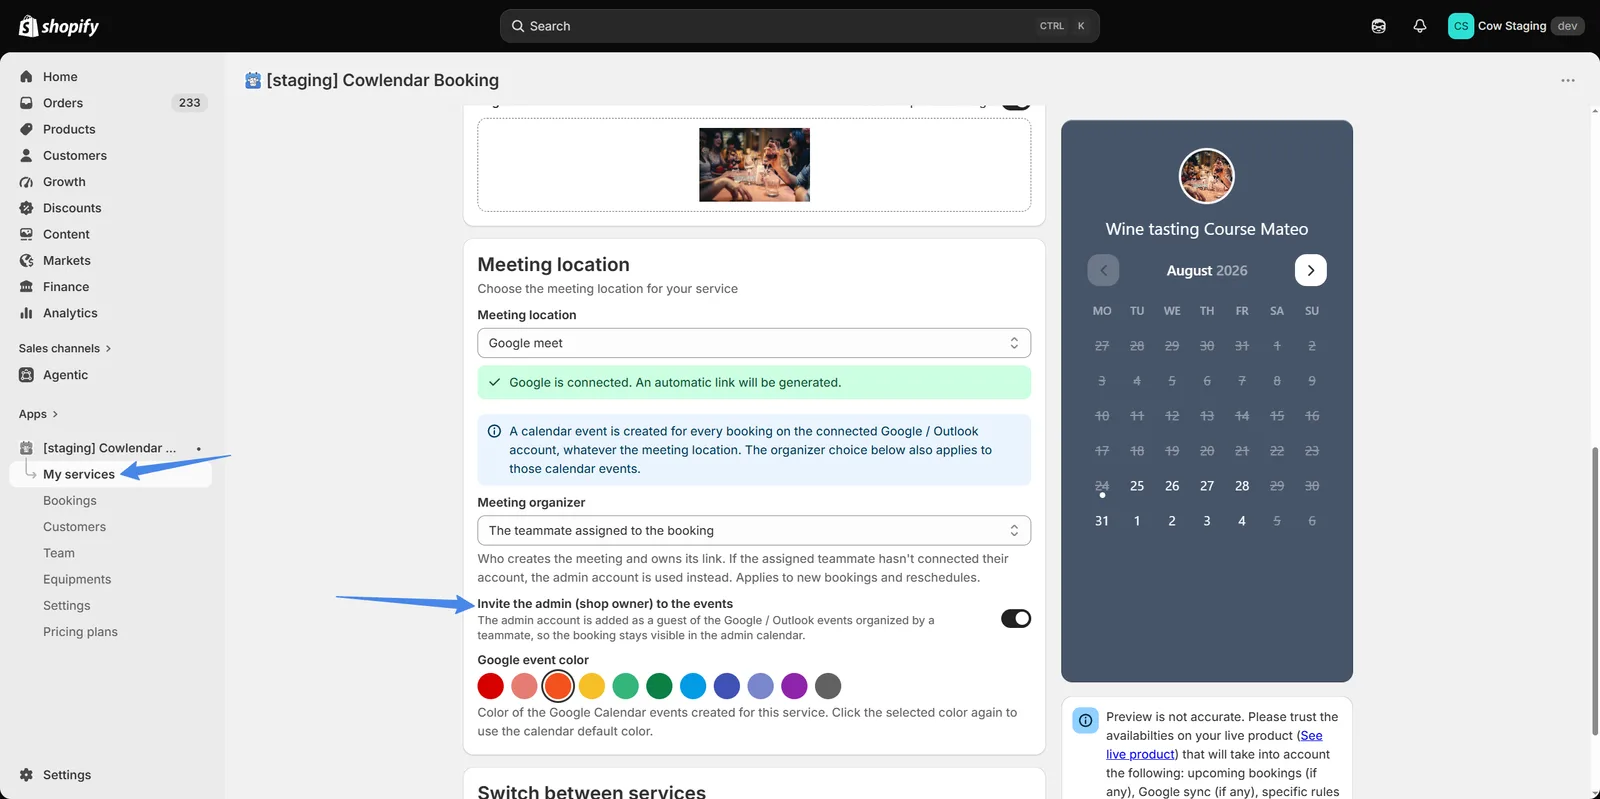Open Pricing plans menu item
The height and width of the screenshot is (799, 1600).
tap(80, 632)
